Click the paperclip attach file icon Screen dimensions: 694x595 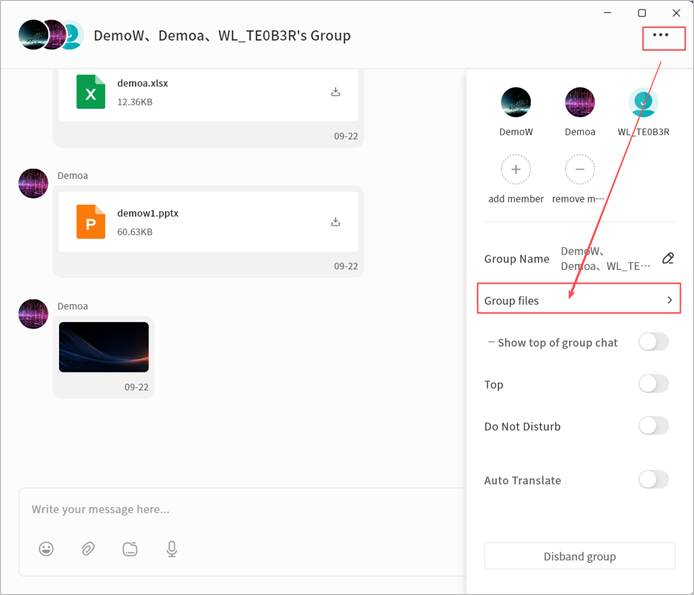click(x=88, y=548)
